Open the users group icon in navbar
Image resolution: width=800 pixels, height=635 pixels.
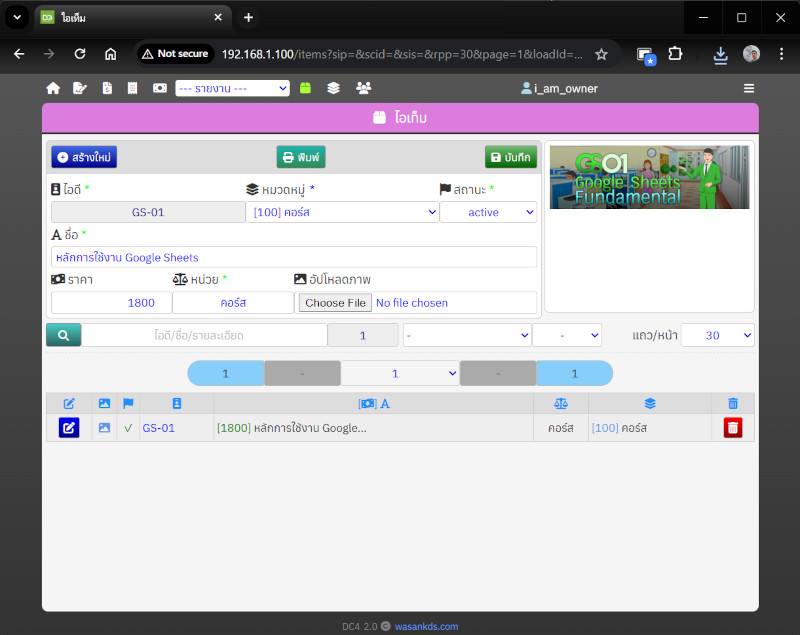pos(363,88)
